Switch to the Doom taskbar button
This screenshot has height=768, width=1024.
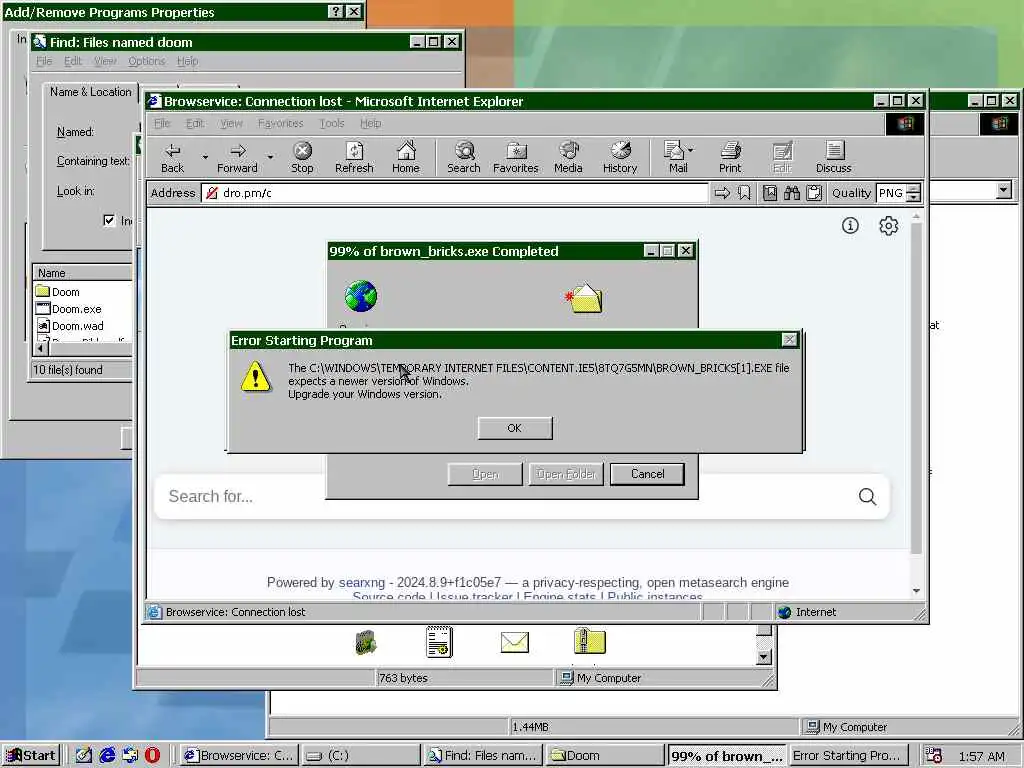pyautogui.click(x=605, y=756)
